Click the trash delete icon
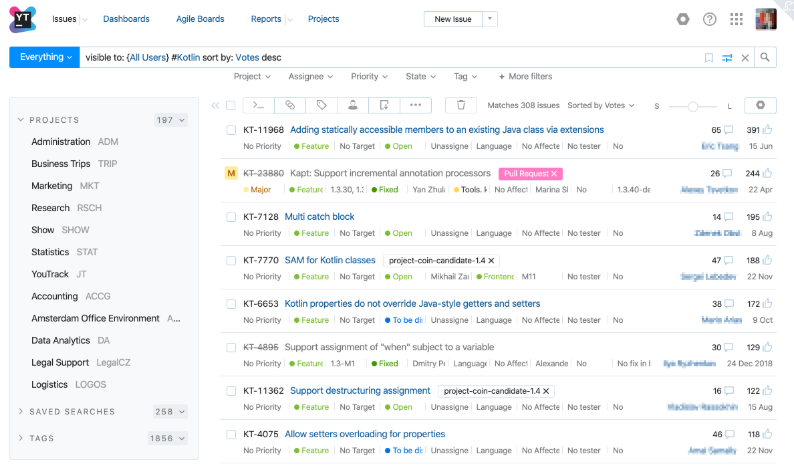The image size is (794, 468). click(460, 105)
